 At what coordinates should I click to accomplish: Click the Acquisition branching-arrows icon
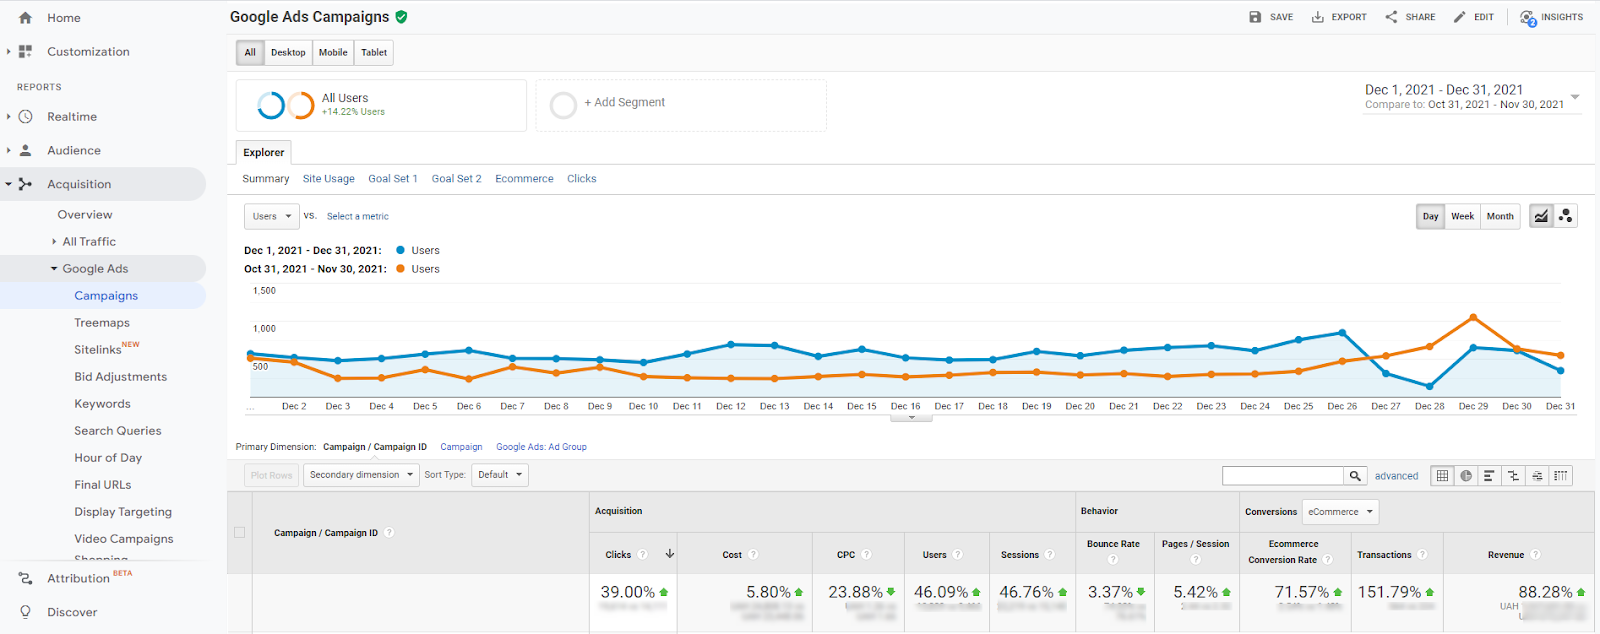25,184
